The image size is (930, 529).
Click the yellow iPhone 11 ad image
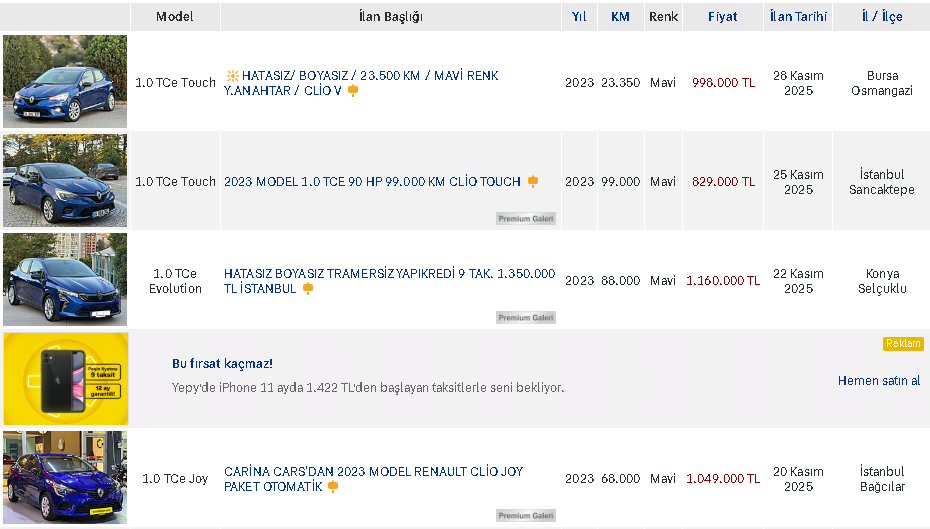pyautogui.click(x=65, y=379)
